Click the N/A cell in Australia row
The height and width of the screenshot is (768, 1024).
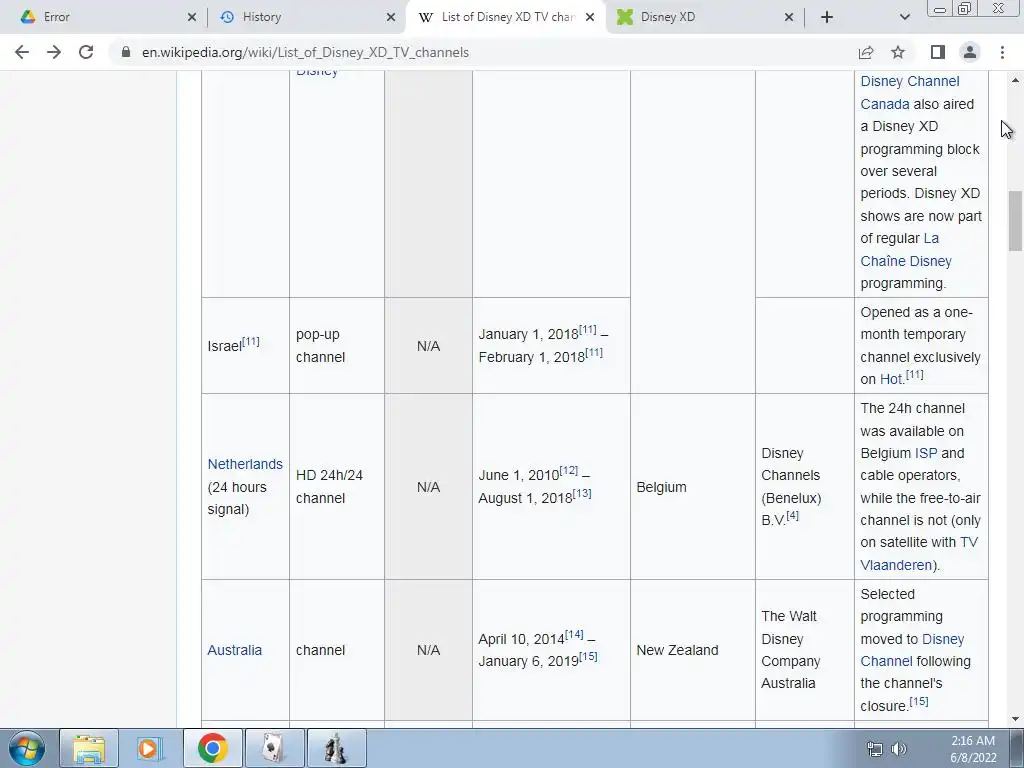(x=428, y=650)
